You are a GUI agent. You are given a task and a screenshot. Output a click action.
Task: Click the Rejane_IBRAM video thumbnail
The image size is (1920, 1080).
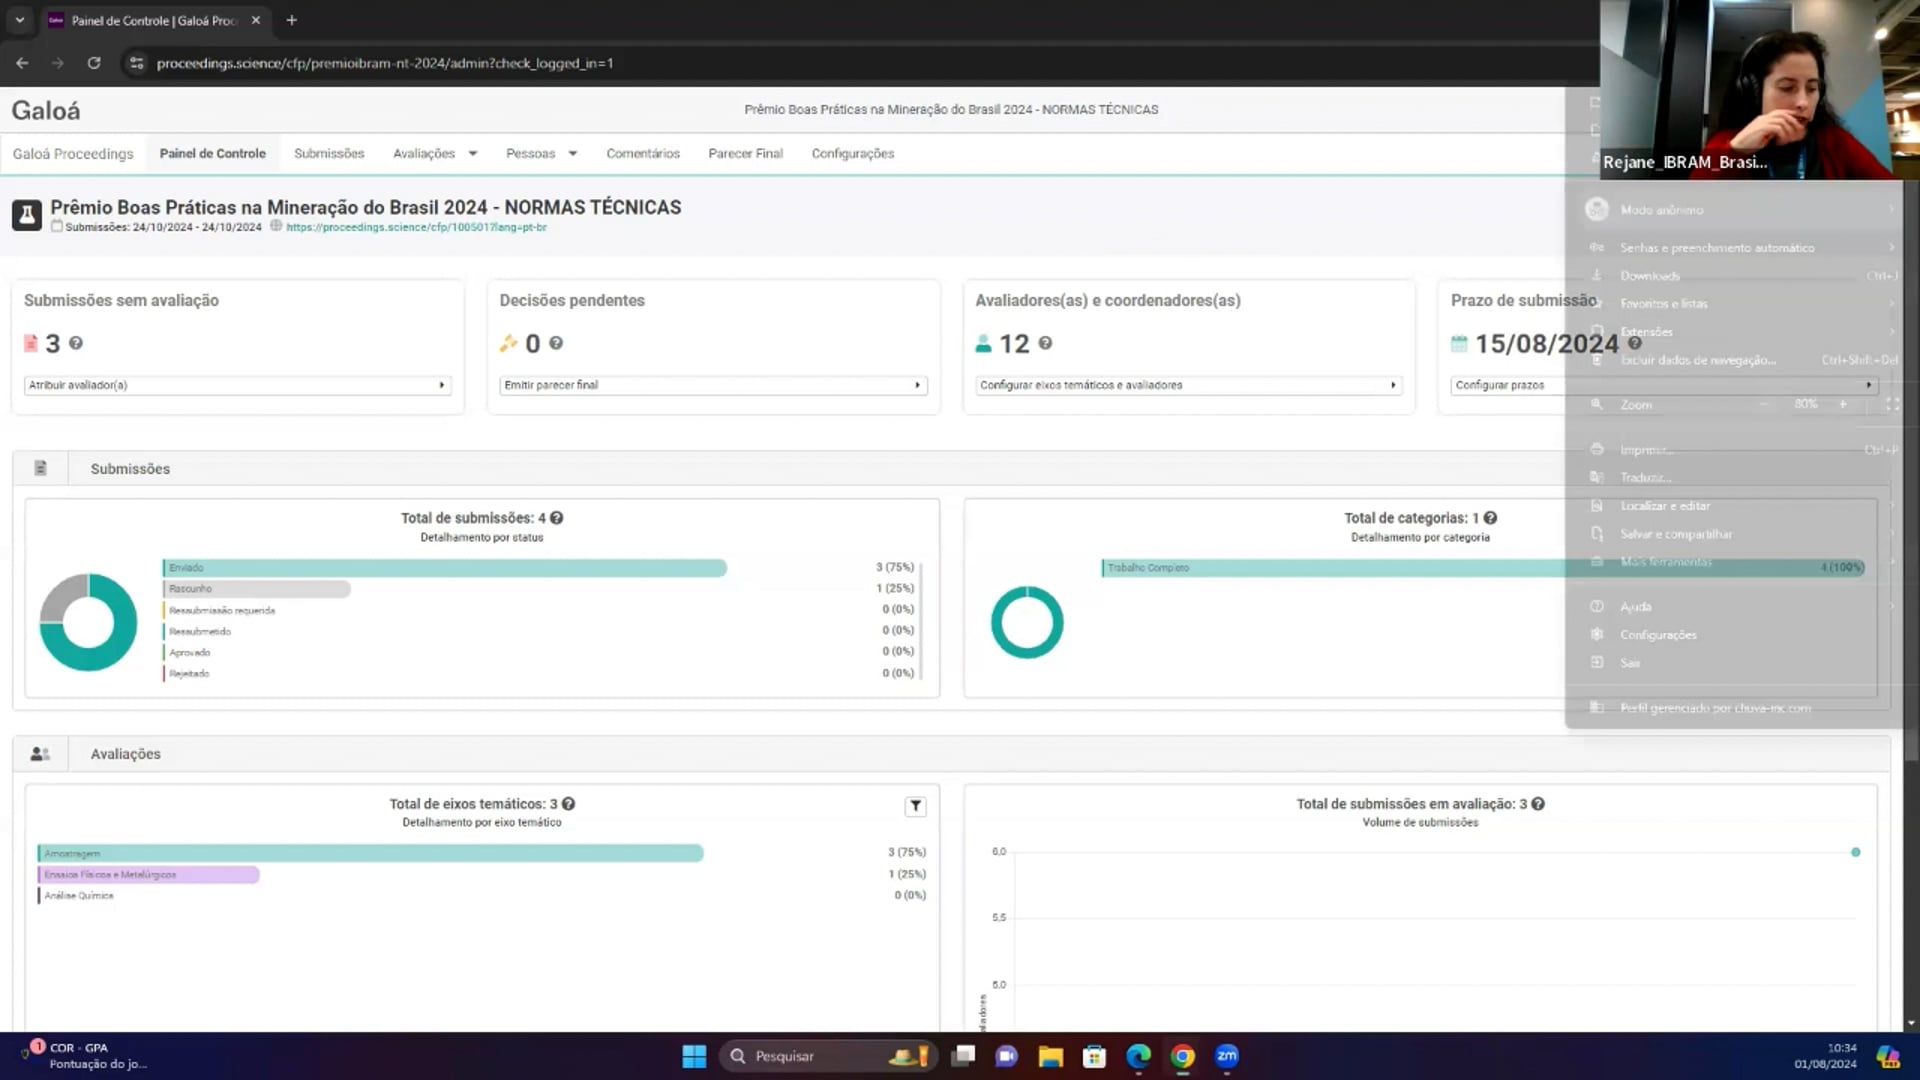[x=1760, y=90]
